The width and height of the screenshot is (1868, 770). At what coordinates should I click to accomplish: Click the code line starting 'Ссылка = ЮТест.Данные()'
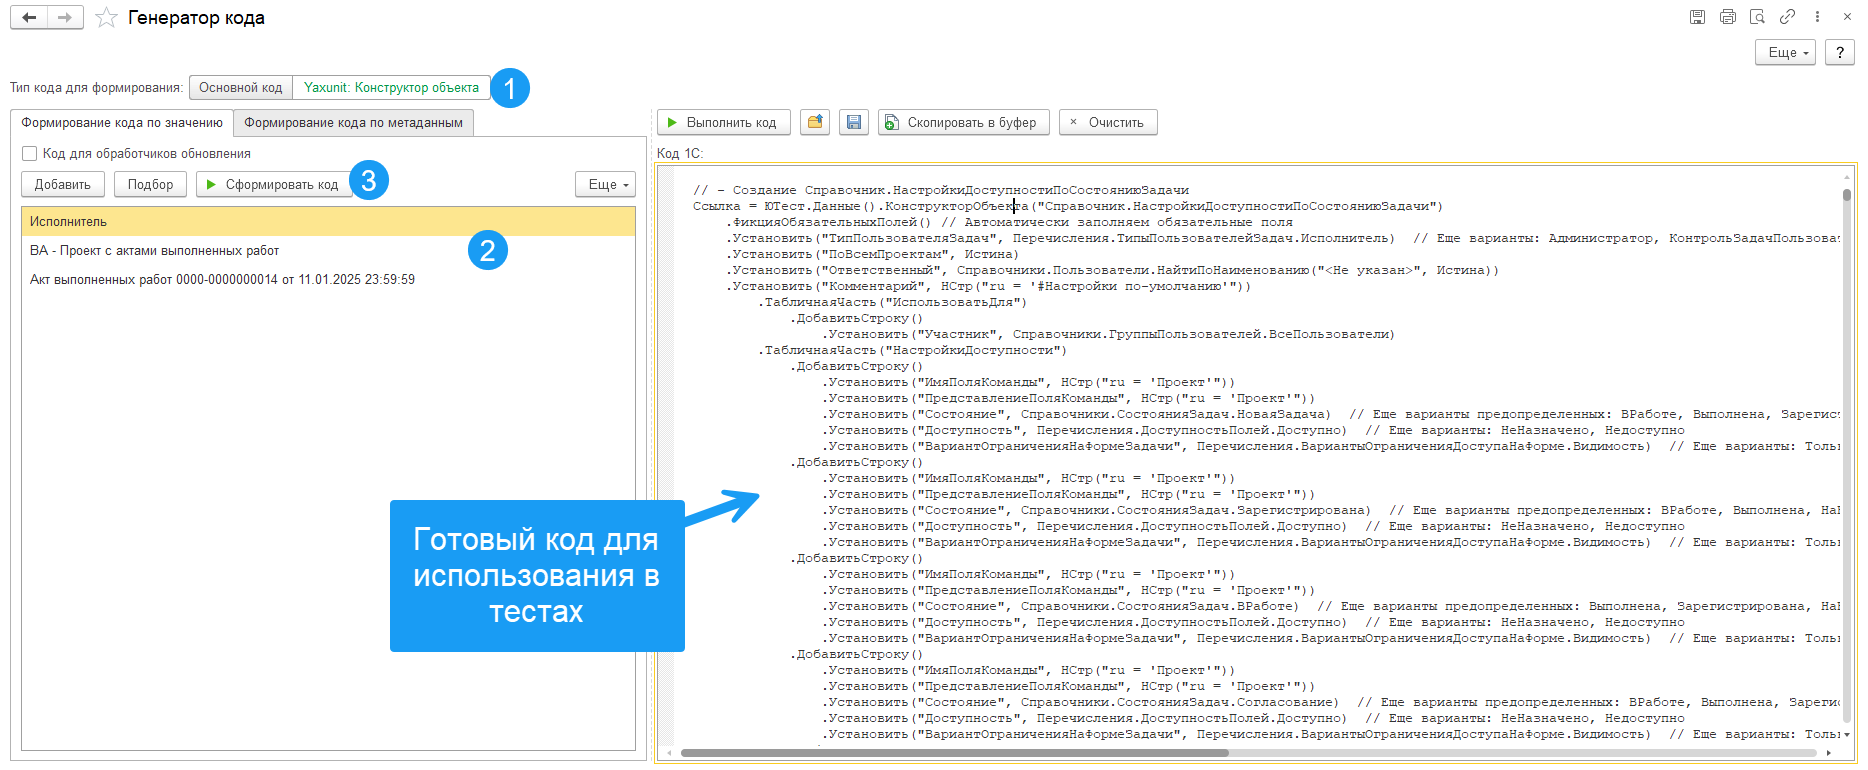pos(1068,206)
